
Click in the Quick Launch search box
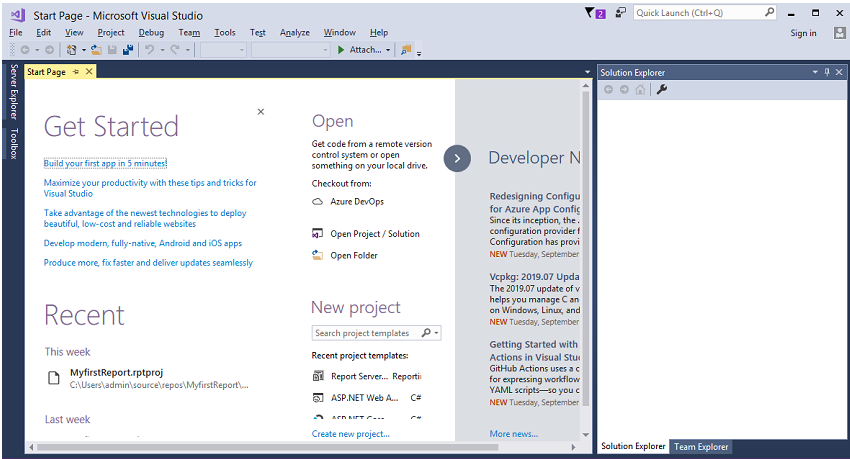[698, 13]
